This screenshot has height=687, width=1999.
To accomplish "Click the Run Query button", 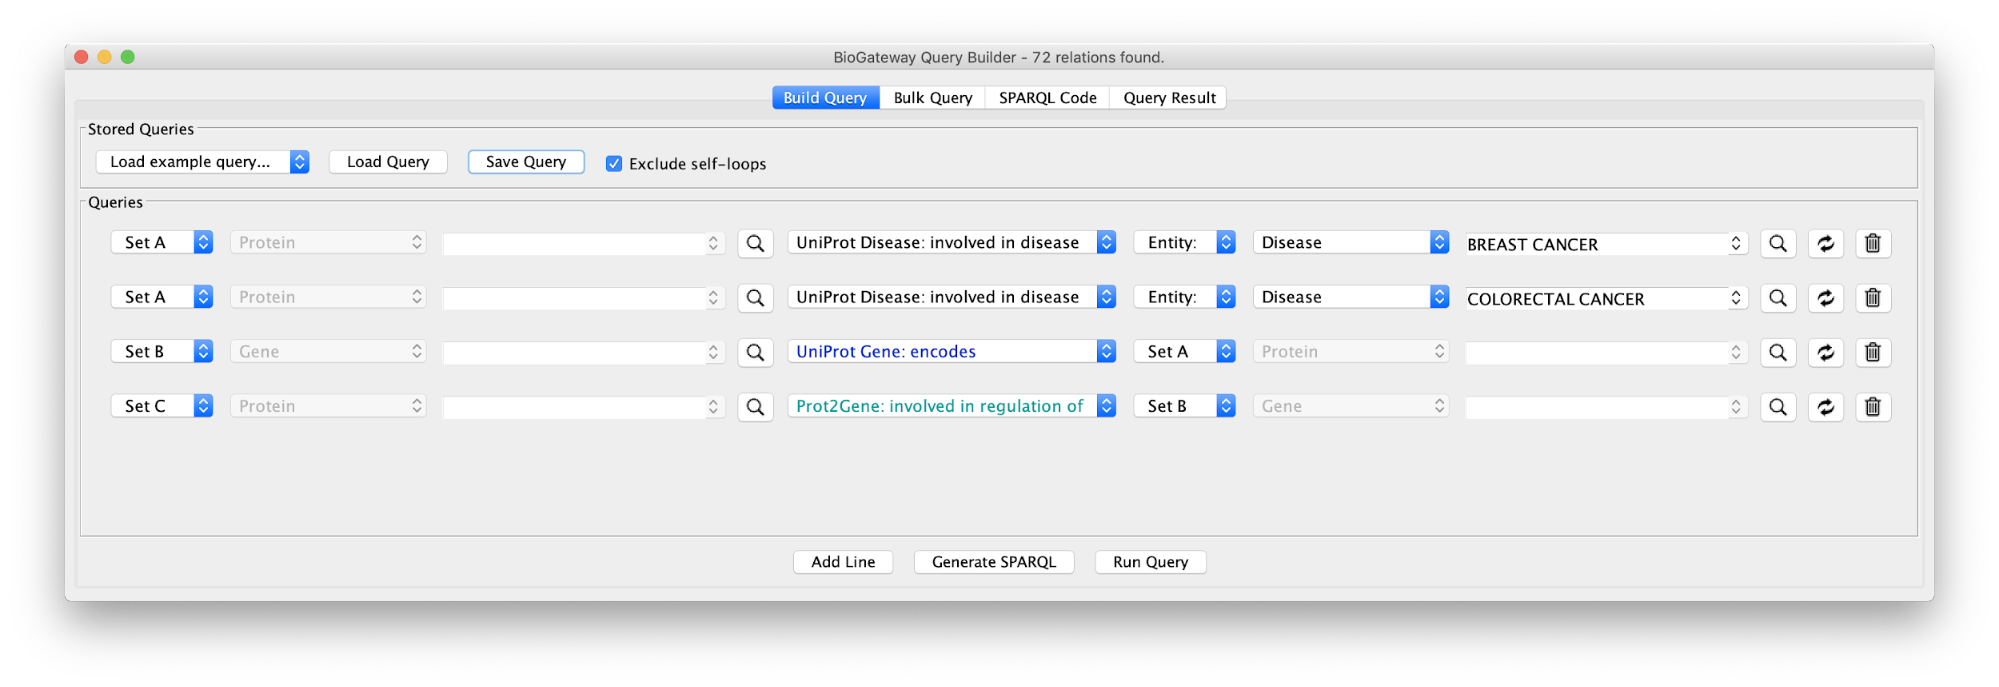I will click(1150, 562).
